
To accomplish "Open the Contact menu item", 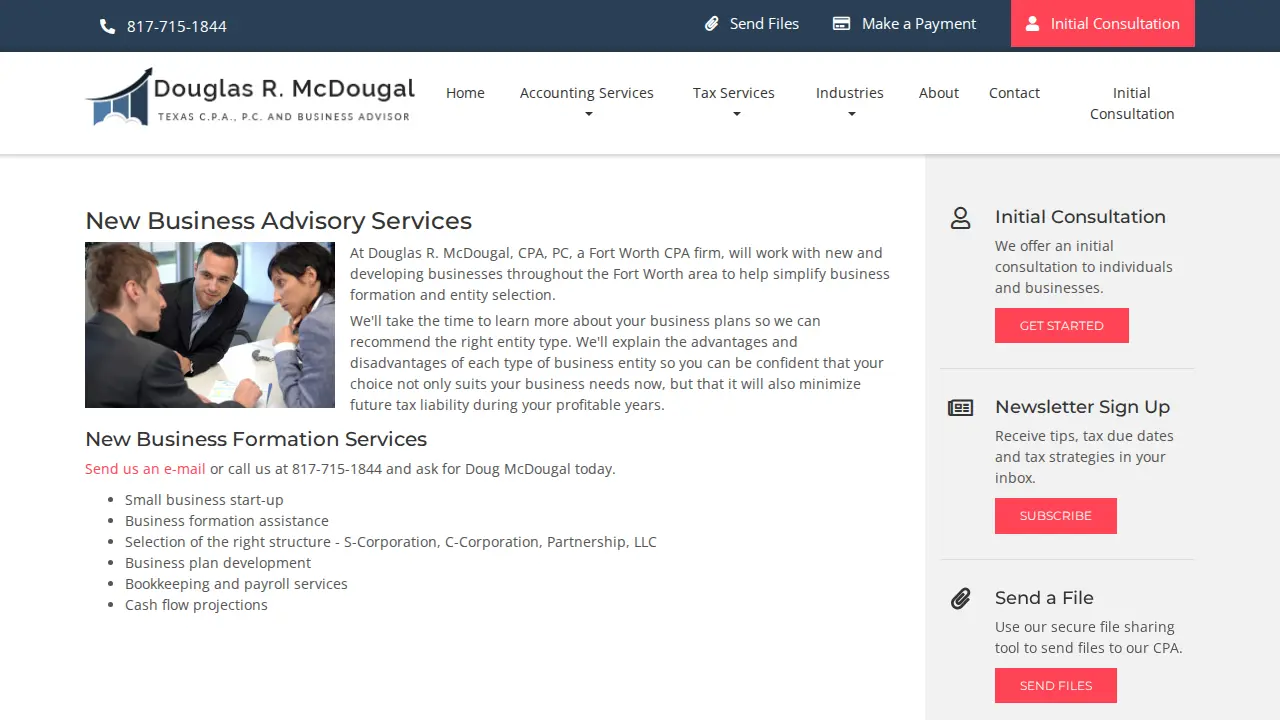I will point(1014,93).
